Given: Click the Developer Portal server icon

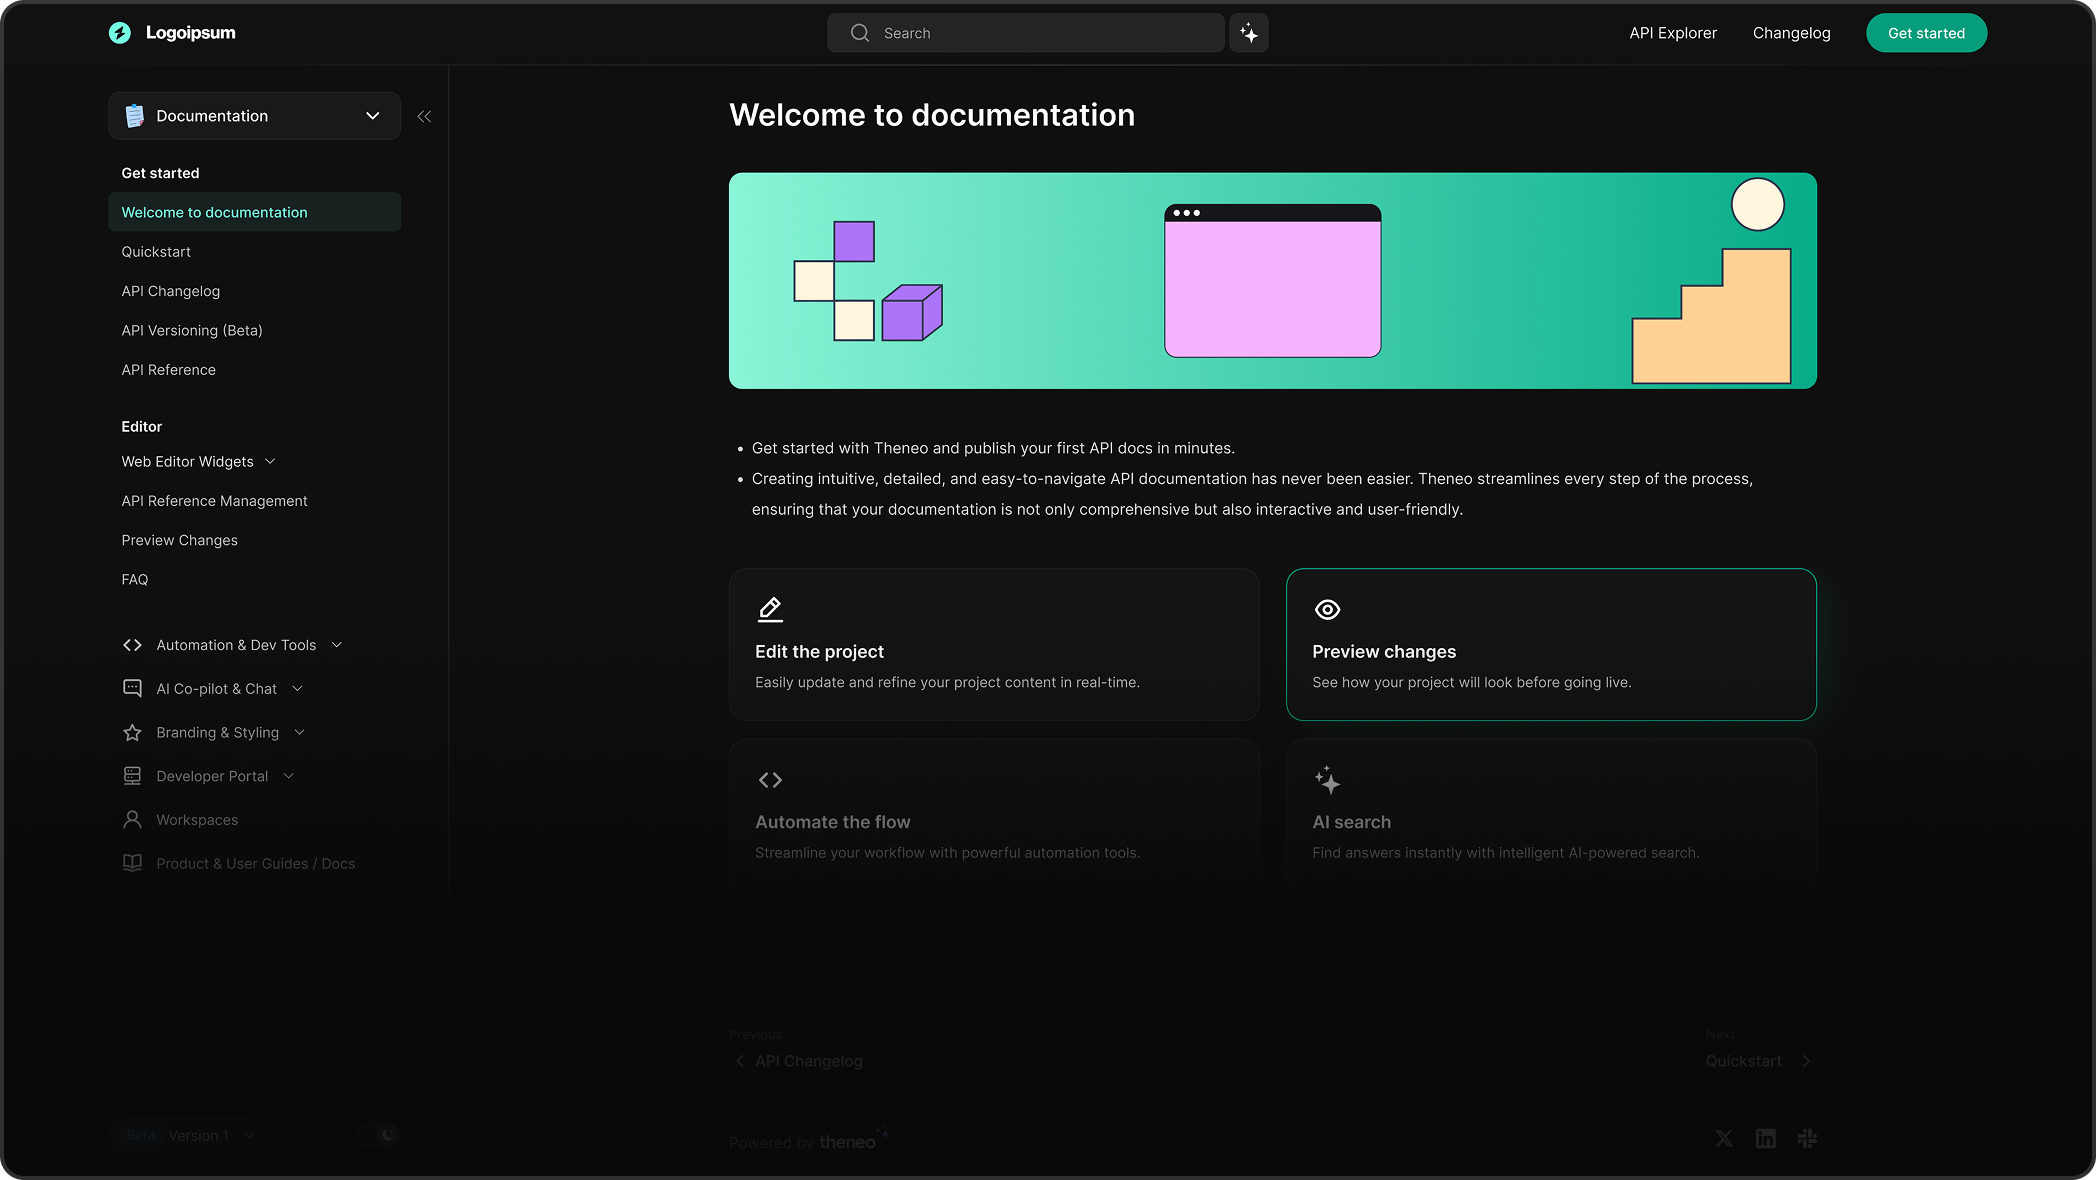Looking at the screenshot, I should tap(132, 776).
